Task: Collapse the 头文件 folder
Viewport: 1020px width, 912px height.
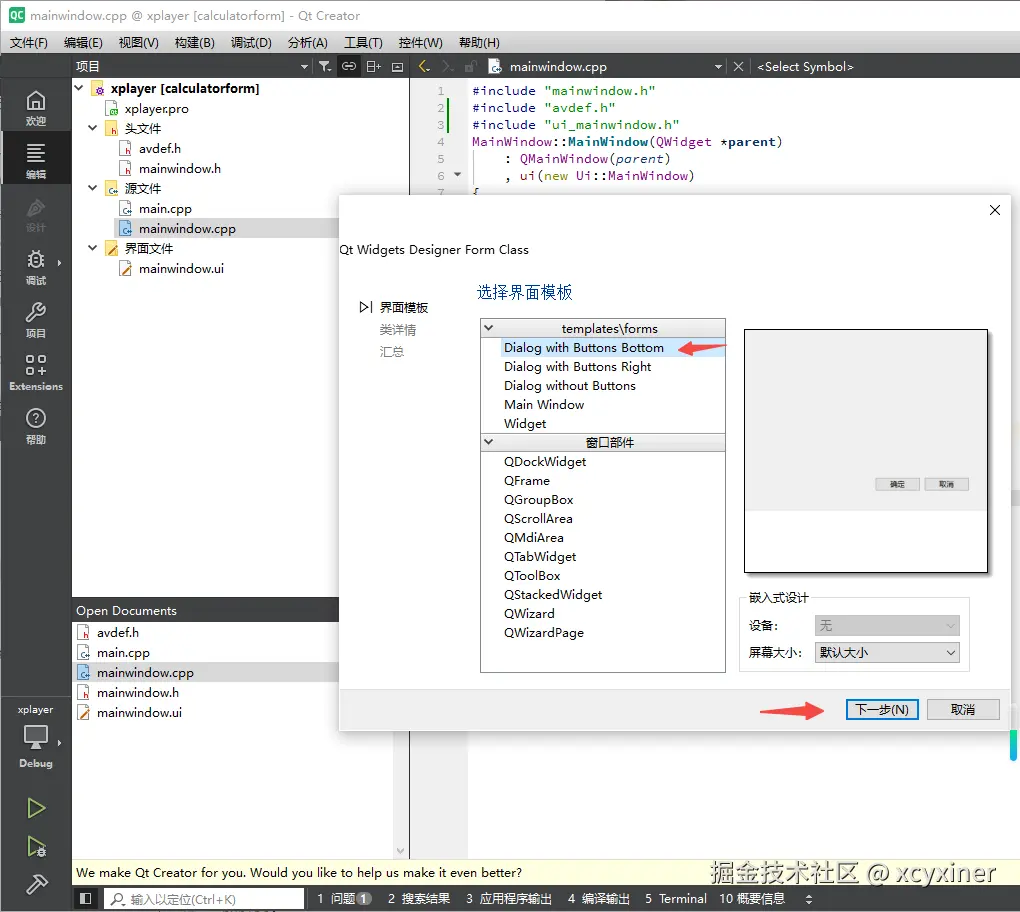Action: click(x=93, y=128)
